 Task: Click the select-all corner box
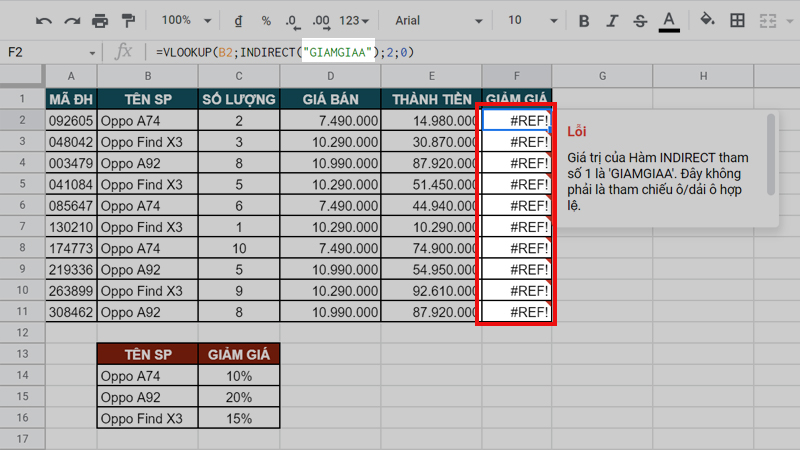tap(22, 76)
